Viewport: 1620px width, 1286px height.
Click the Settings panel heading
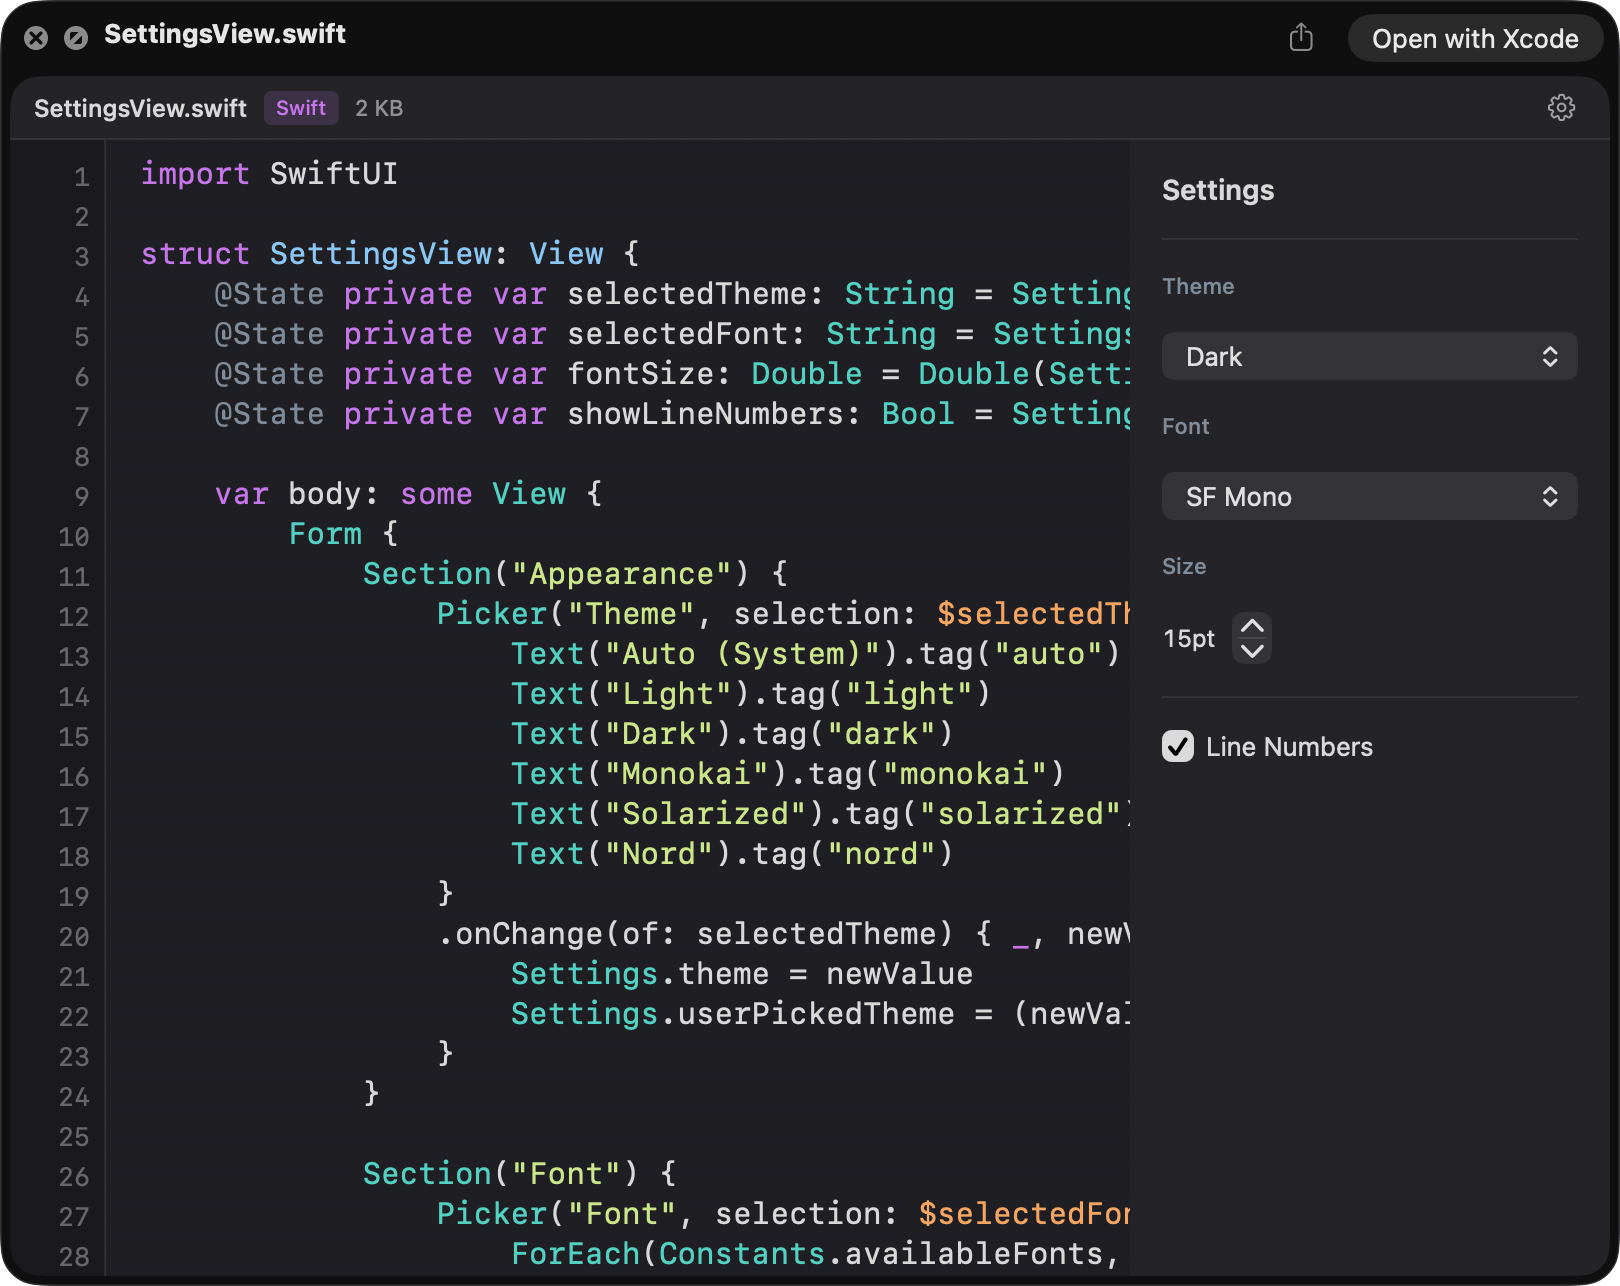(1218, 190)
